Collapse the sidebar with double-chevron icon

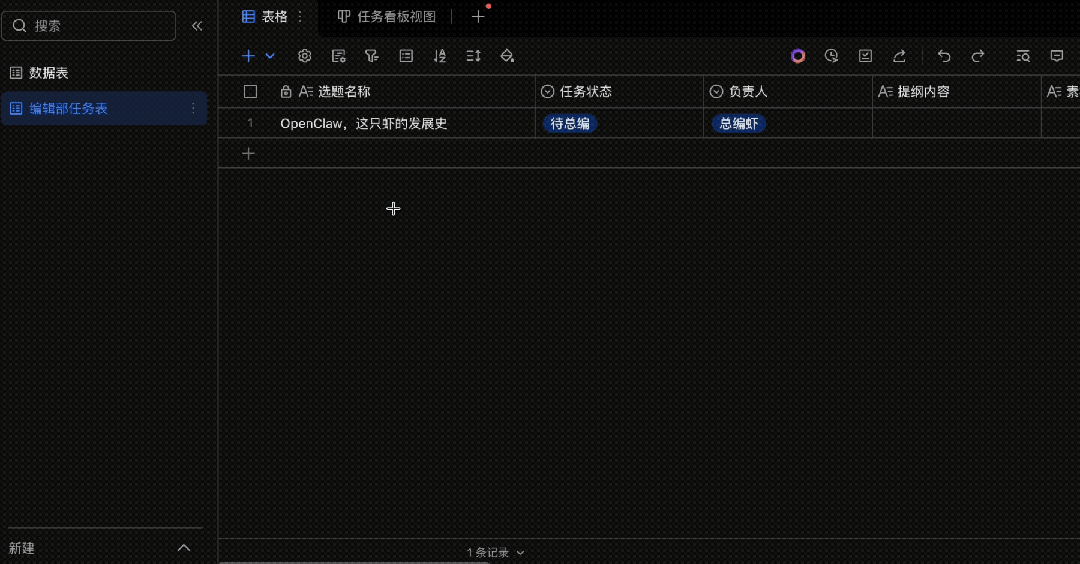click(x=197, y=26)
